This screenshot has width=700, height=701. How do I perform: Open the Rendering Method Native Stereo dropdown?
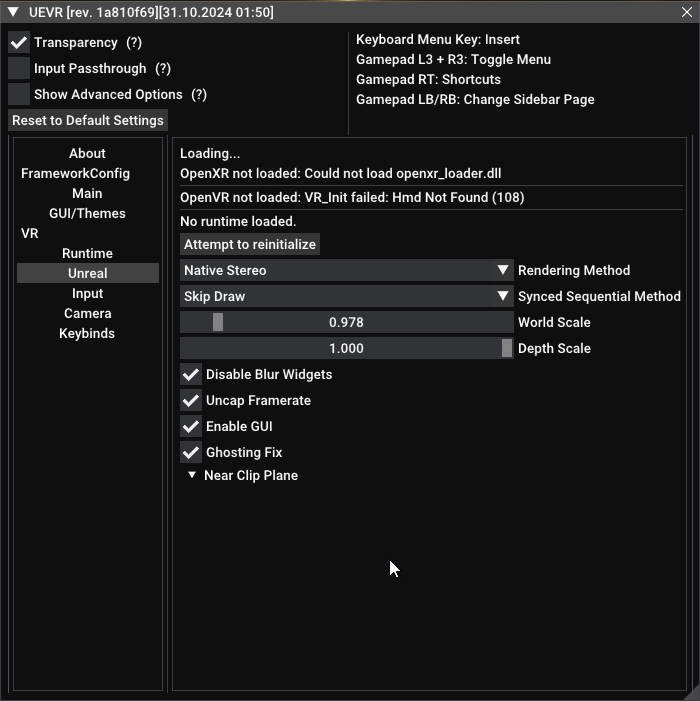(x=346, y=270)
